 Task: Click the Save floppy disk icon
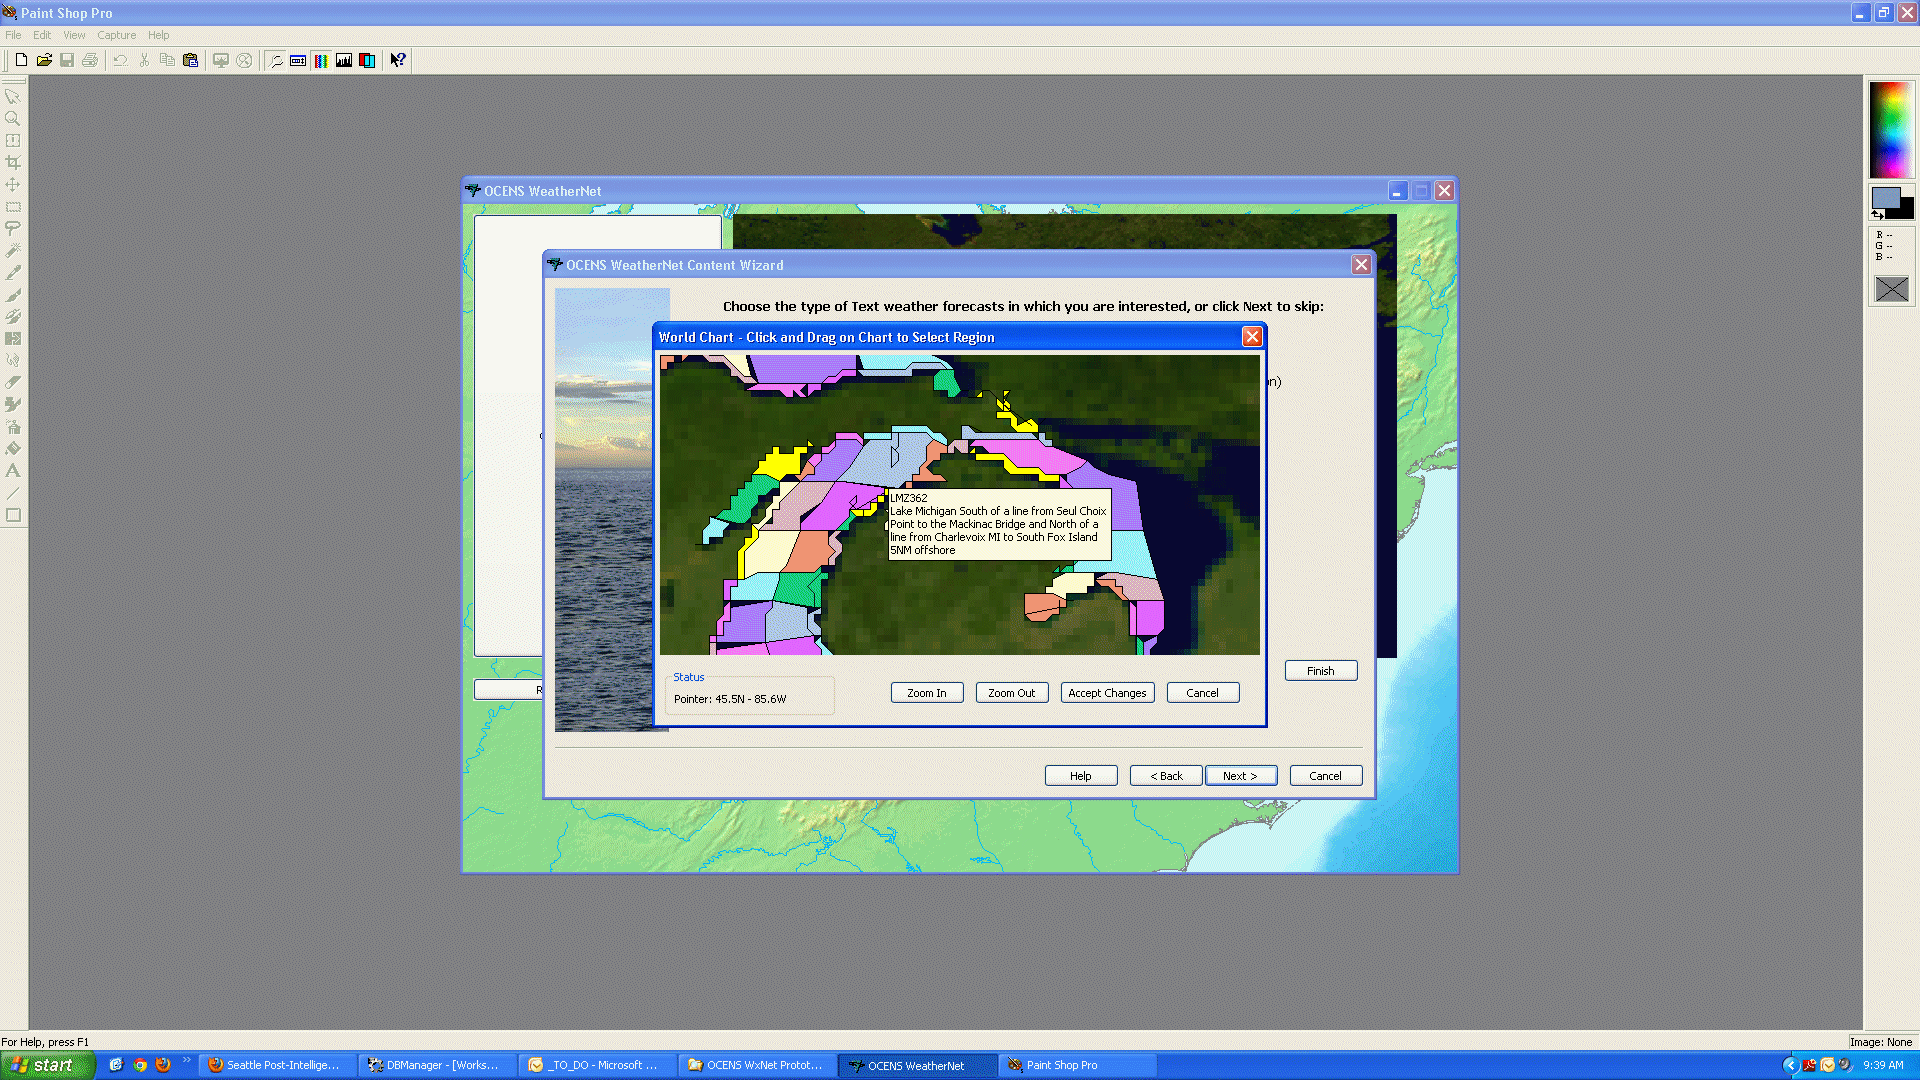67,60
